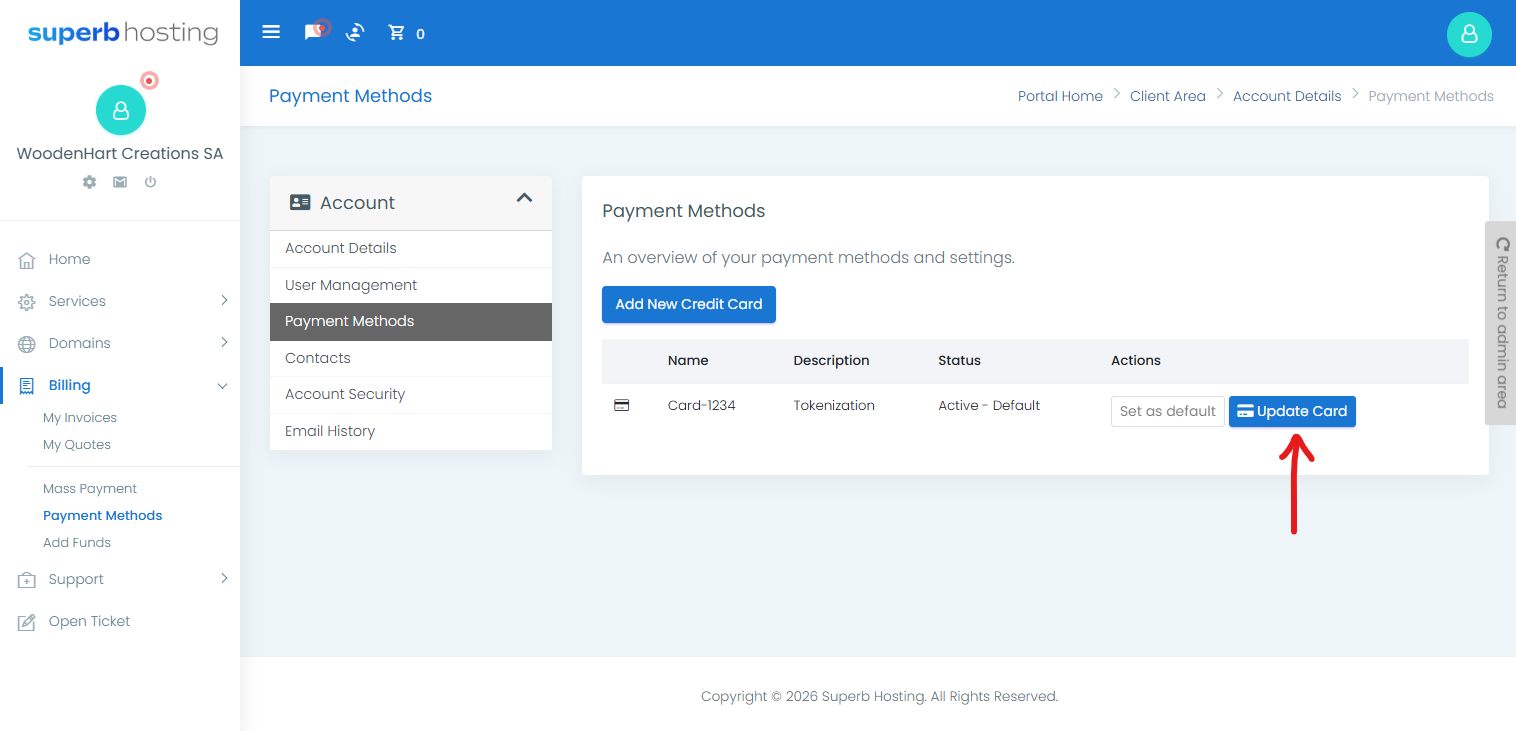Click the envelope icon under company name
The height and width of the screenshot is (731, 1516).
click(120, 182)
